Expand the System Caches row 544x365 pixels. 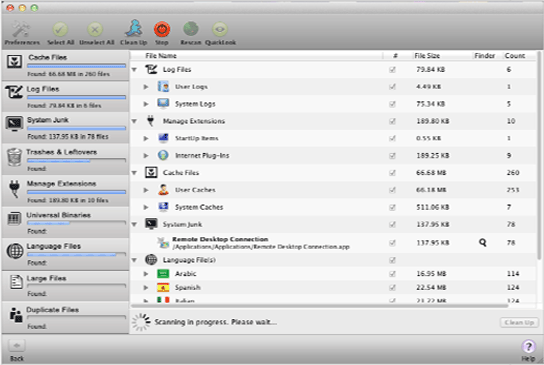point(146,207)
